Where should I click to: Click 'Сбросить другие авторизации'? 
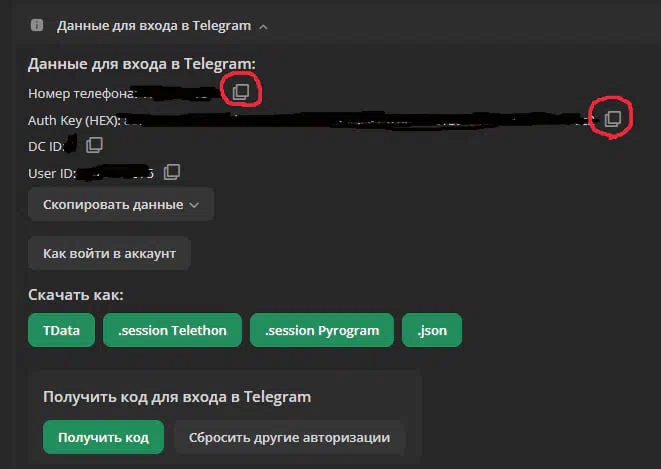(290, 437)
